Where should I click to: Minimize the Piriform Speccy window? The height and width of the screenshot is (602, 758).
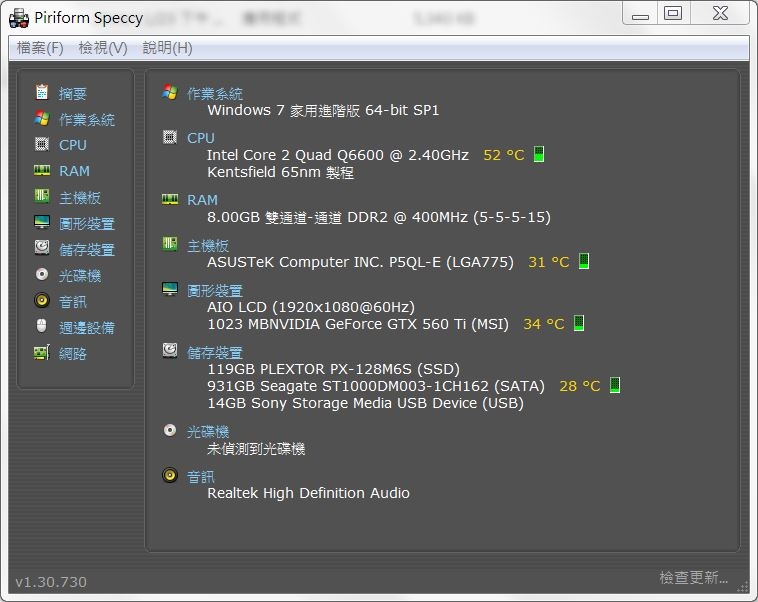click(x=640, y=13)
